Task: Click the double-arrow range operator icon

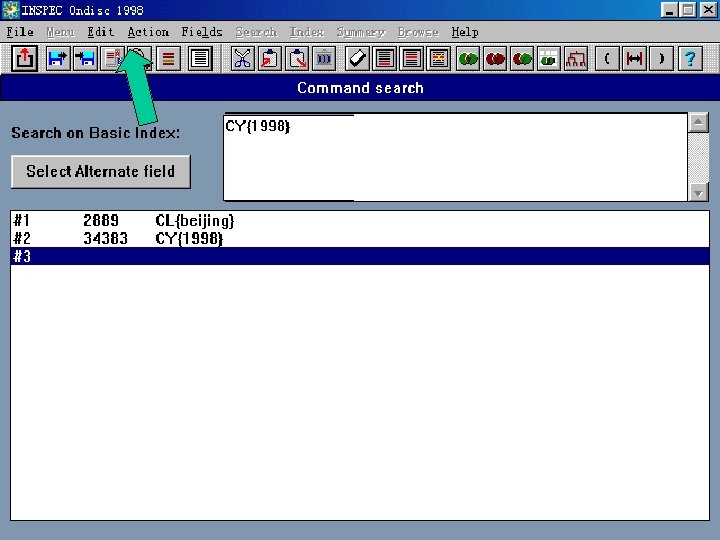Action: point(634,59)
